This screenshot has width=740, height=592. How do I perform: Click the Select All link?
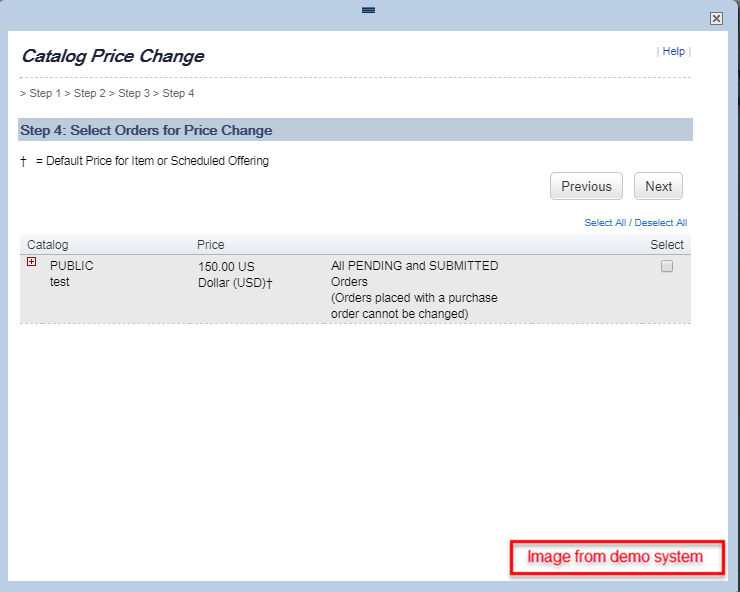605,223
